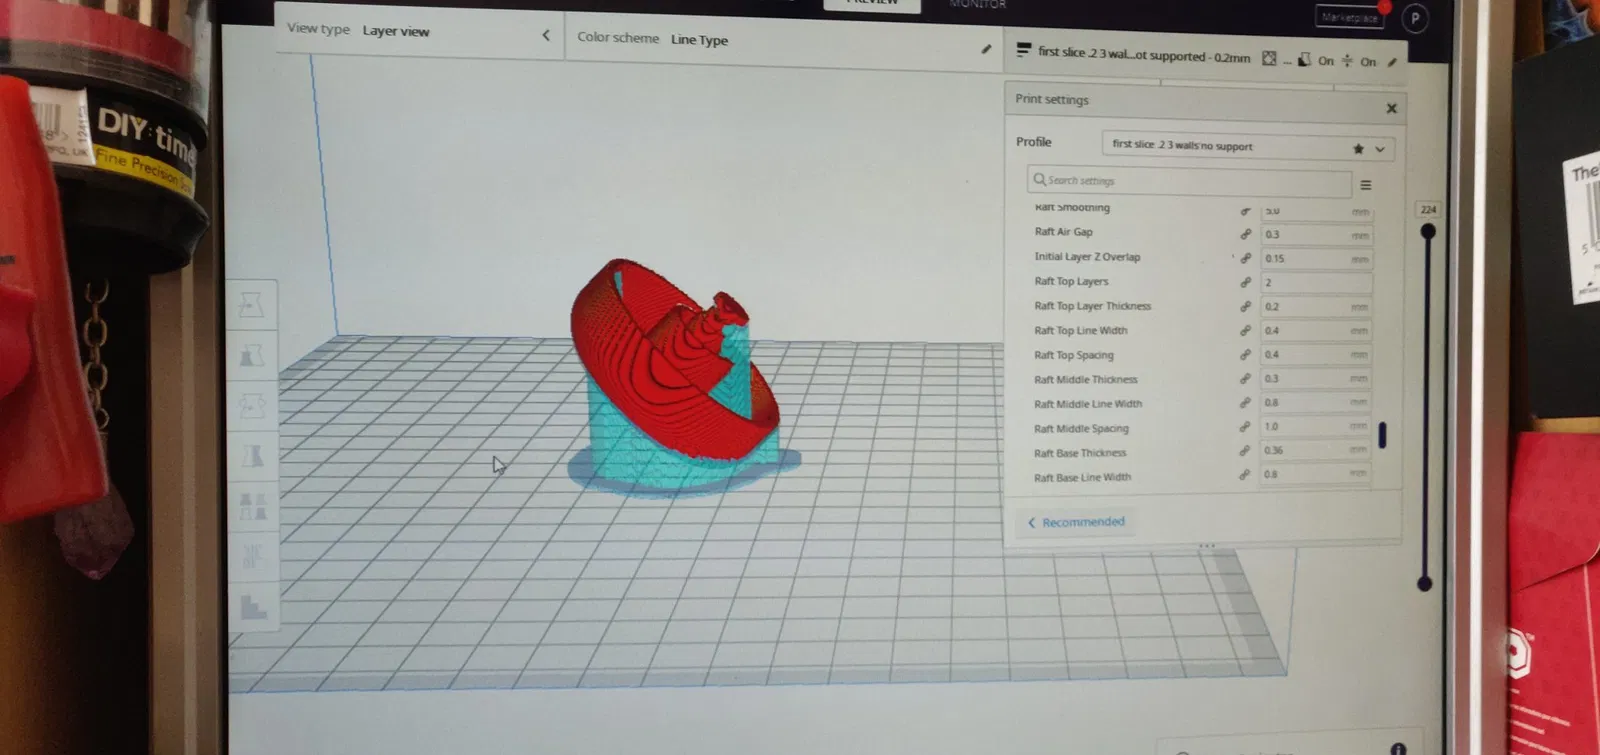
Task: Click pencil icon in color scheme bar
Action: [x=986, y=48]
